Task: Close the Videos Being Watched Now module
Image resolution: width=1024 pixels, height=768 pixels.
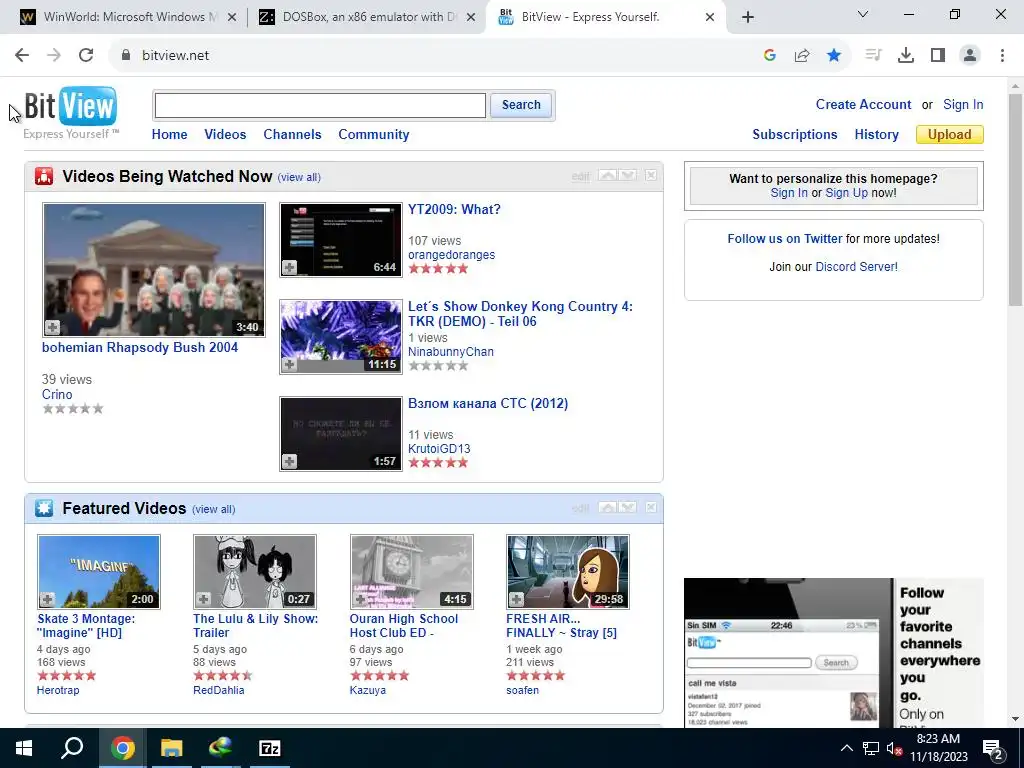Action: 651,175
